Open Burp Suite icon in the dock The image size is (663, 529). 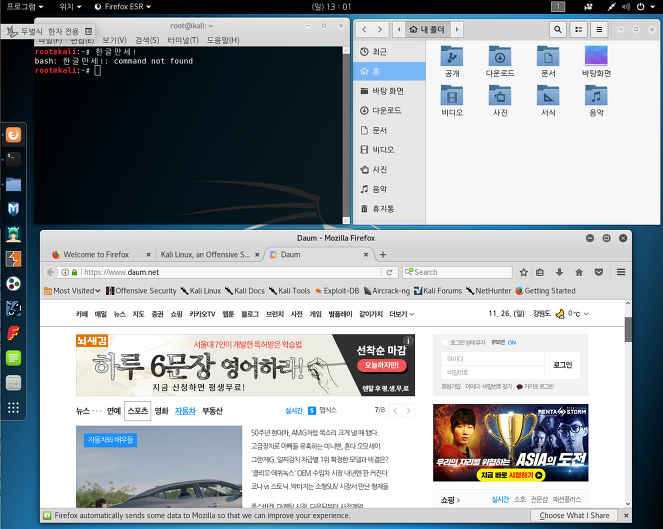(x=14, y=259)
